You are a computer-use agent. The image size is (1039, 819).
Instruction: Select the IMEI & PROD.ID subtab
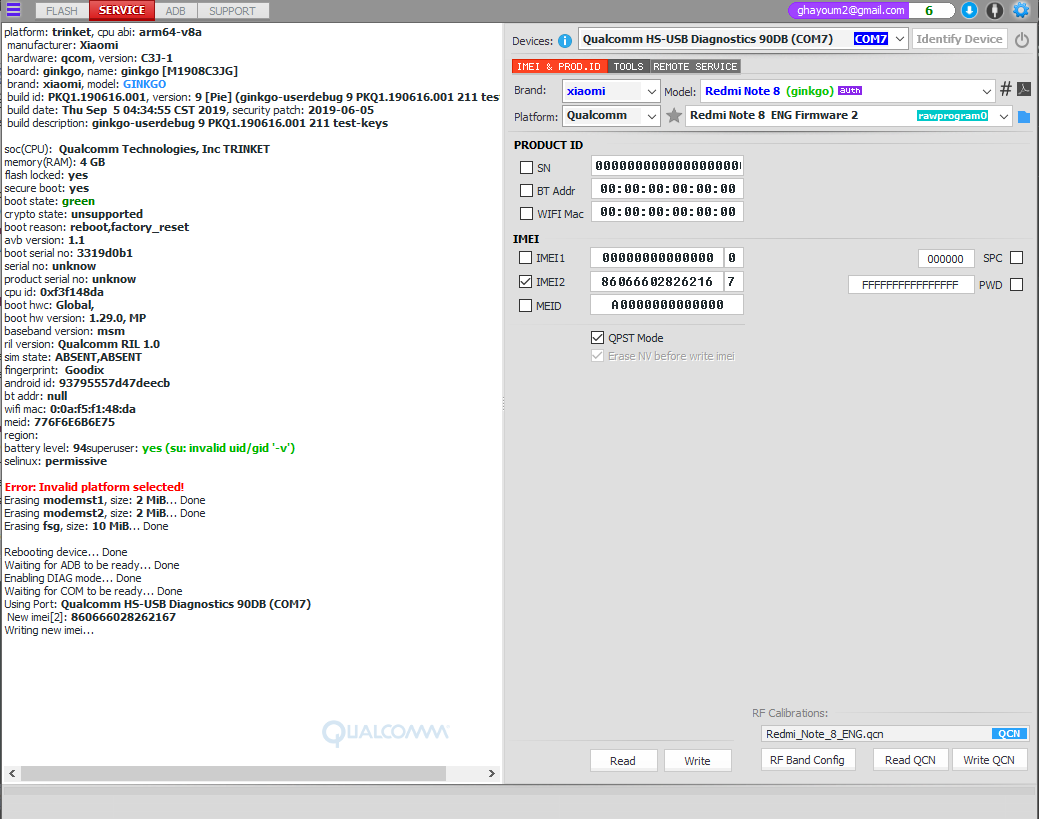[x=559, y=66]
